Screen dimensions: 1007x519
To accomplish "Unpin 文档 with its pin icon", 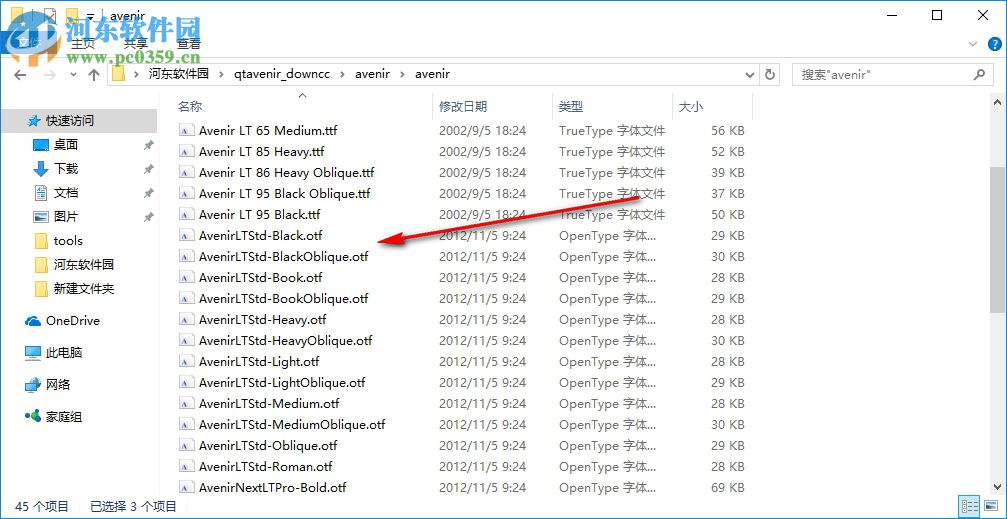I will click(148, 193).
